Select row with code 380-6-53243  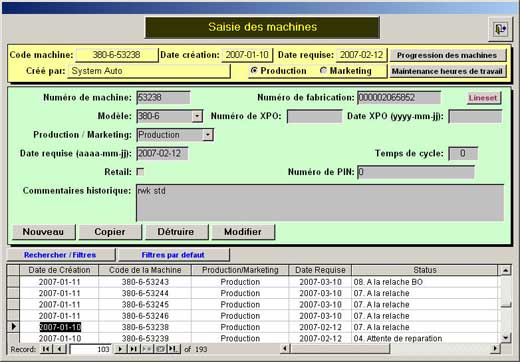253,282
